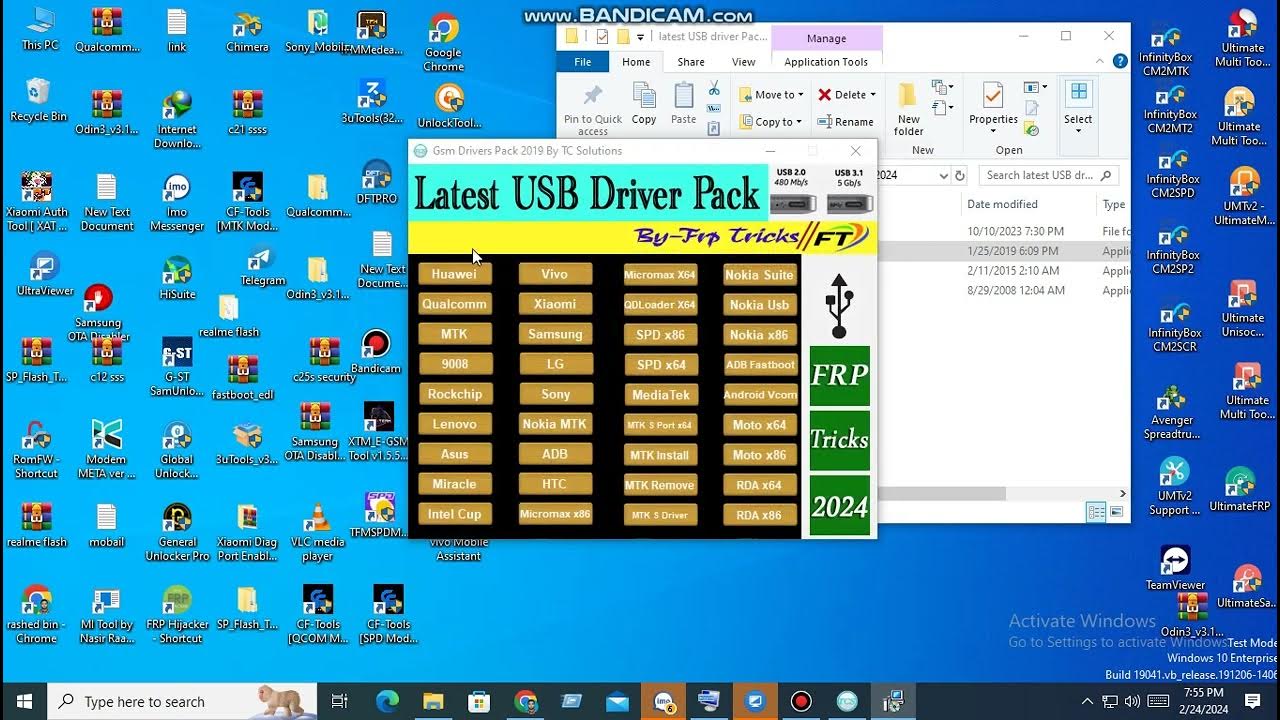
Task: Click the MTK driver button
Action: (454, 334)
